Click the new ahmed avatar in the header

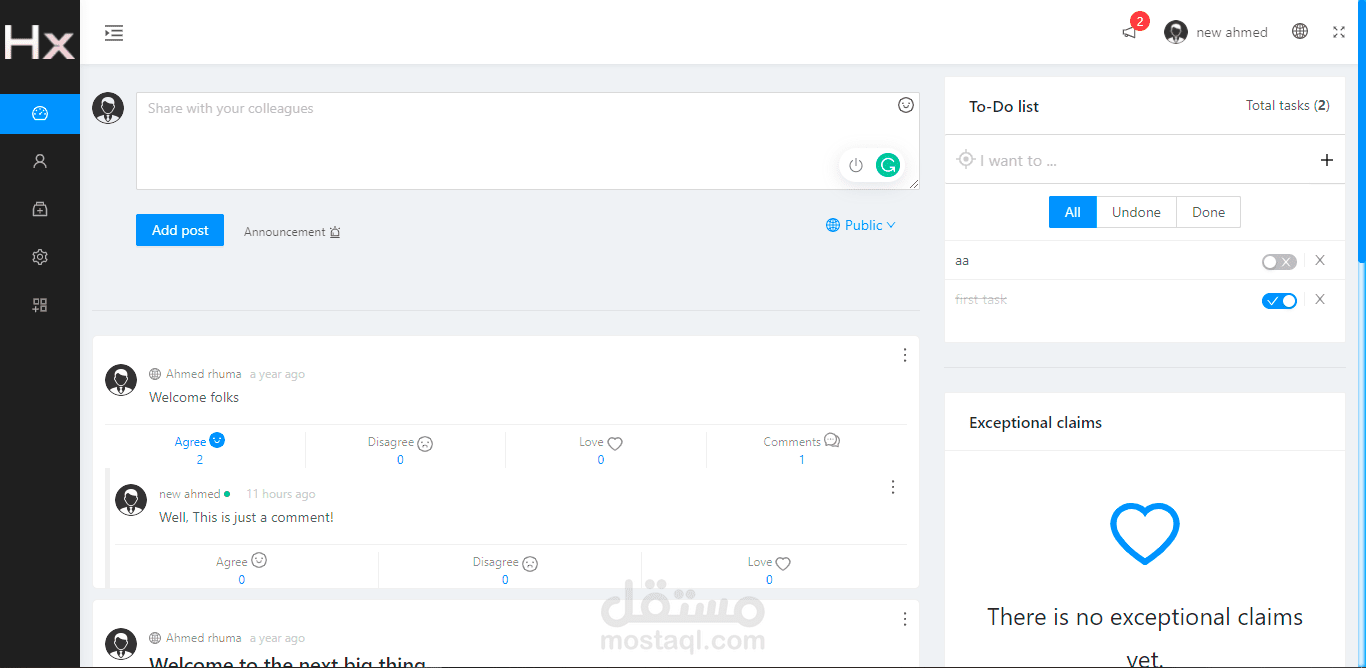coord(1176,32)
